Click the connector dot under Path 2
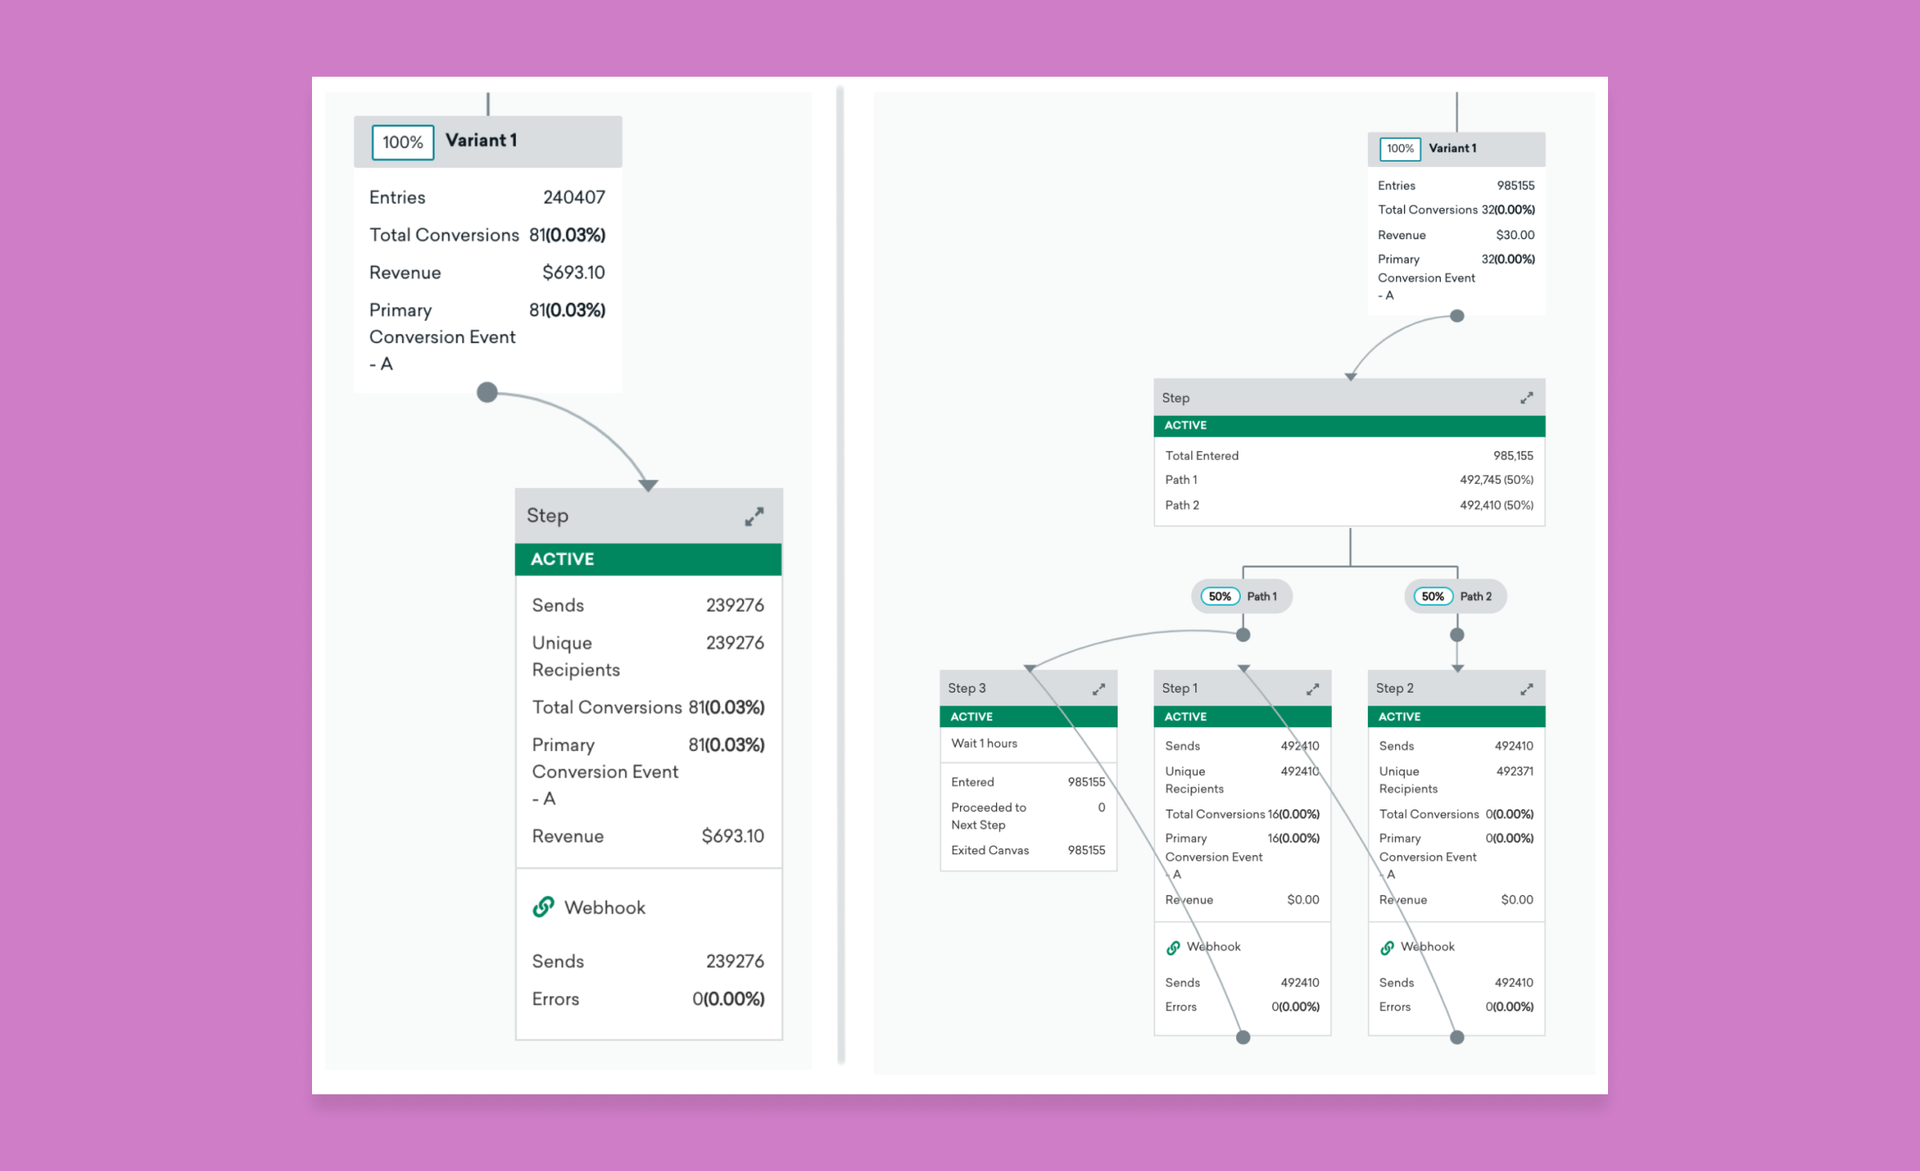 click(1457, 634)
